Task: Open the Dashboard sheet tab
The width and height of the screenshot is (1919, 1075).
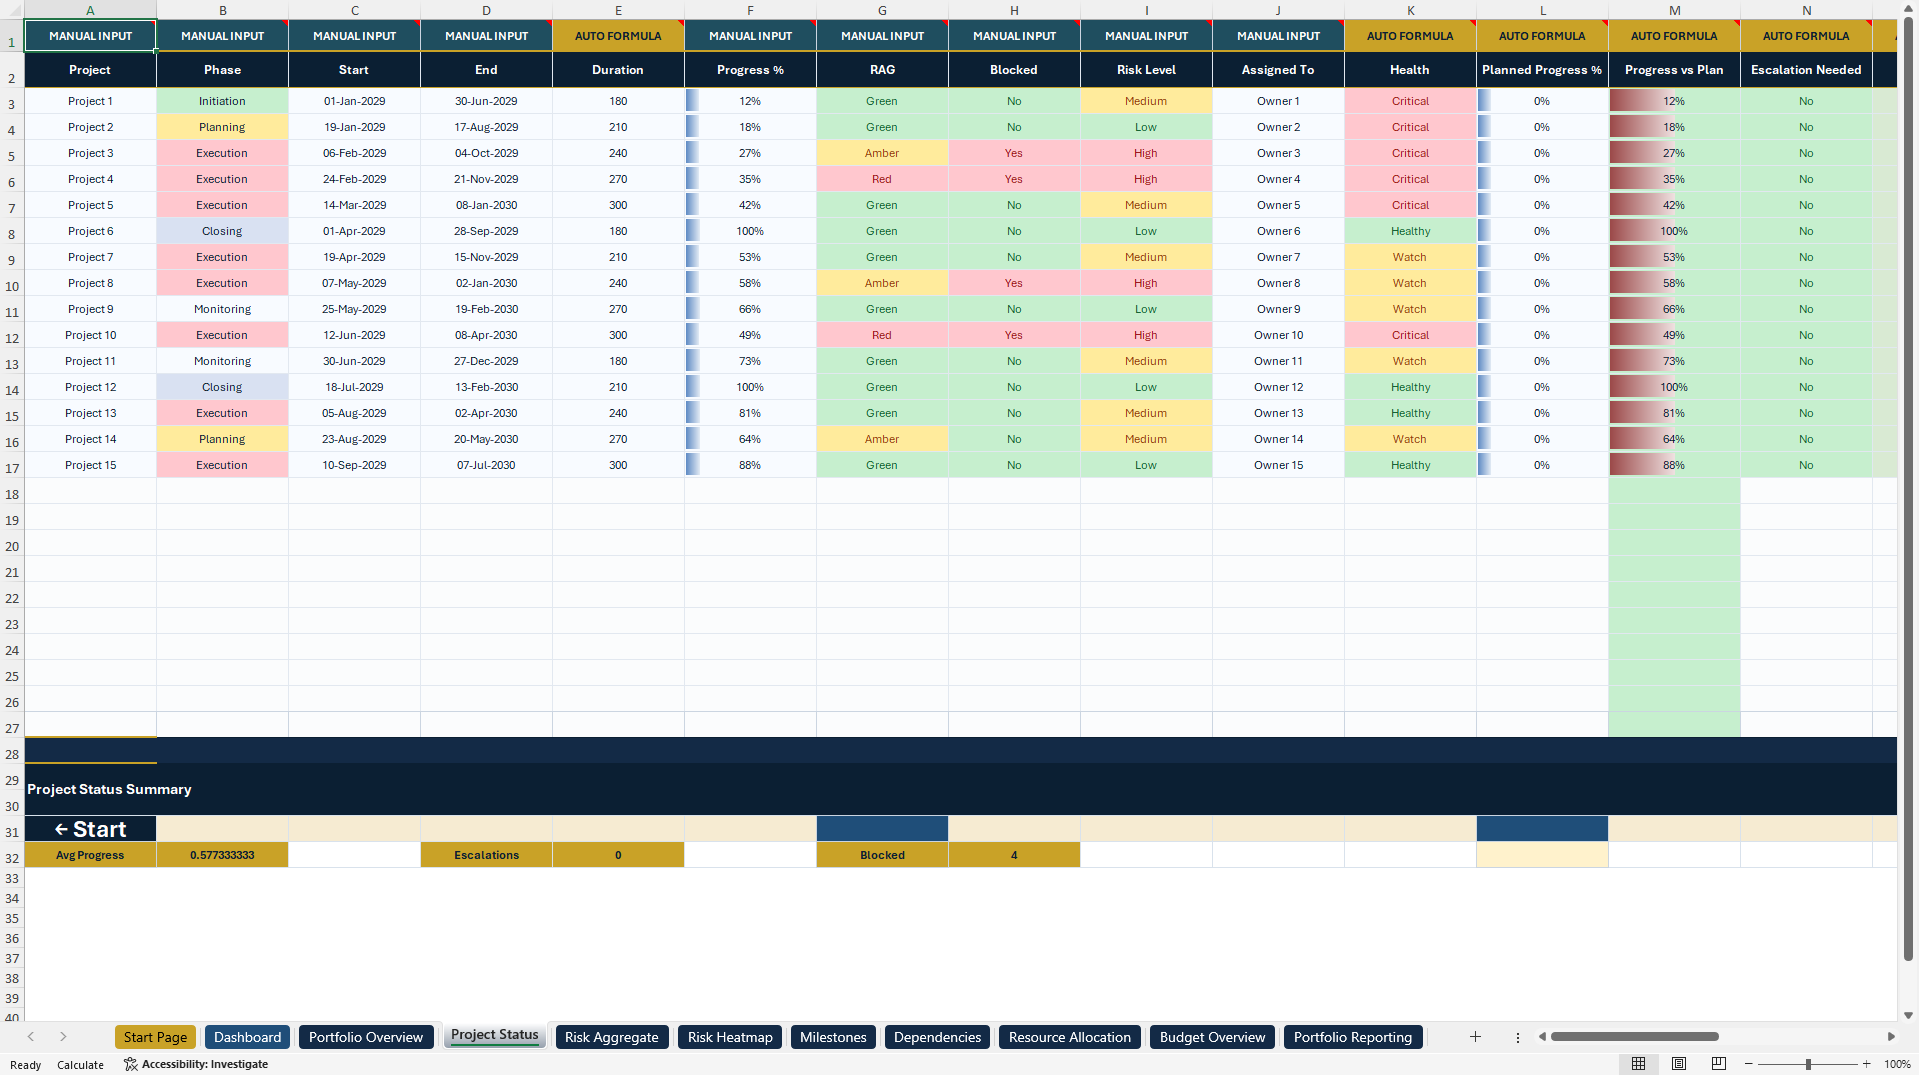Action: coord(247,1037)
